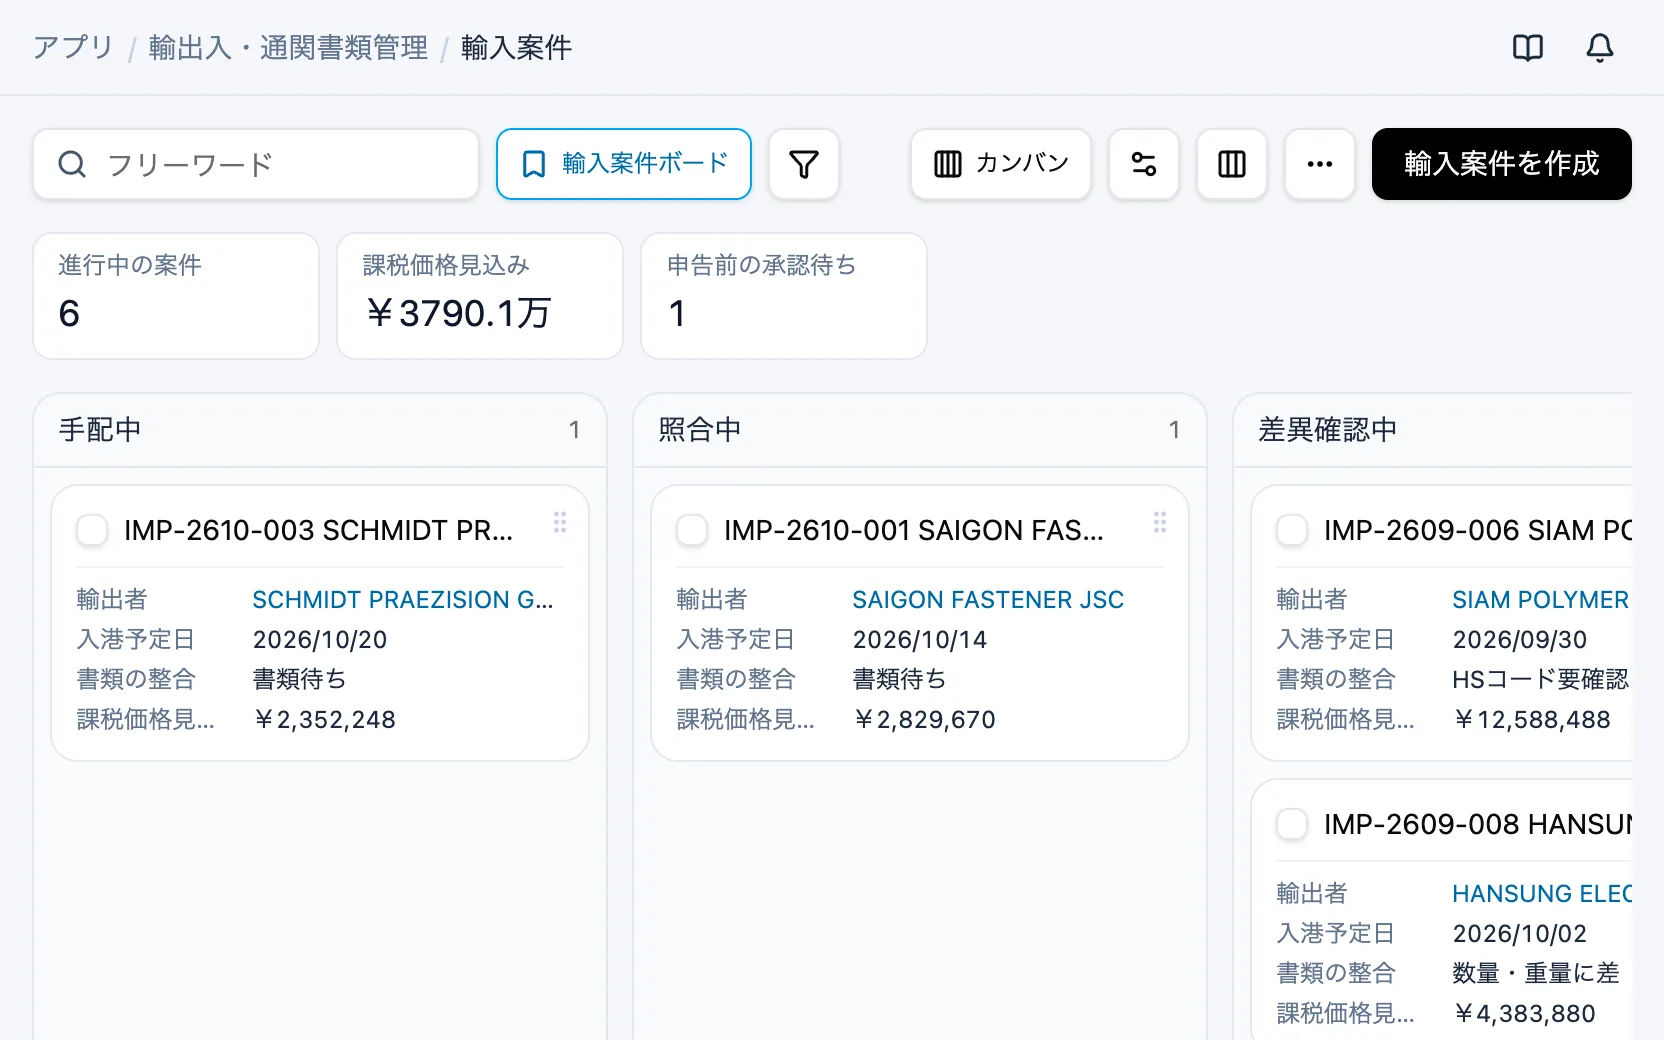Open the card titled IMP-2610-003 SCHMIDT
Screen dimensions: 1664x1040
pos(318,530)
